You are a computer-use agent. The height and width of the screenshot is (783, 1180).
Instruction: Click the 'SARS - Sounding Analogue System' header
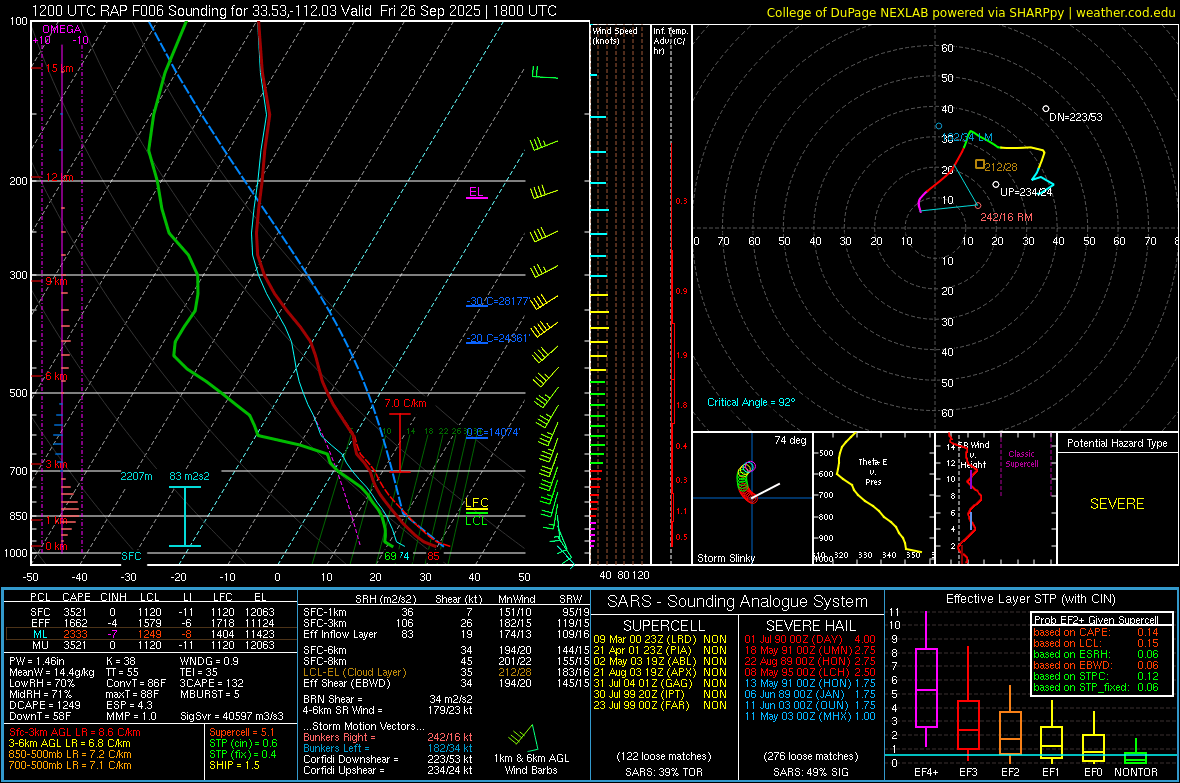point(738,602)
